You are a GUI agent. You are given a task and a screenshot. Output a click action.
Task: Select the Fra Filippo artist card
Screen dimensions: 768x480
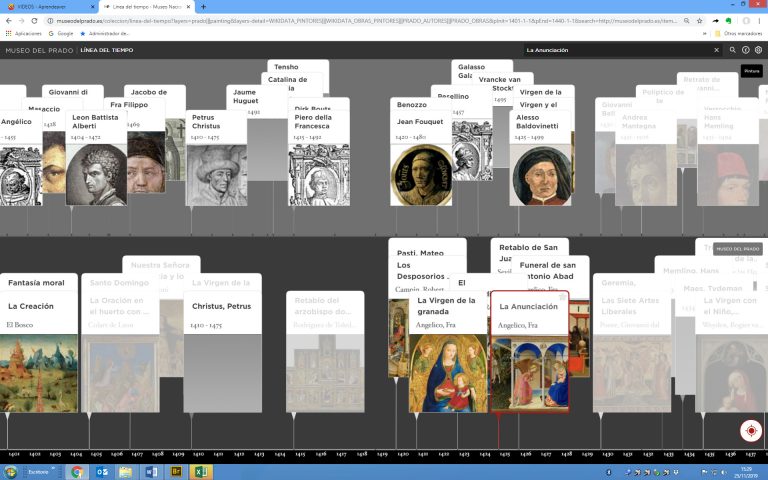click(x=133, y=104)
